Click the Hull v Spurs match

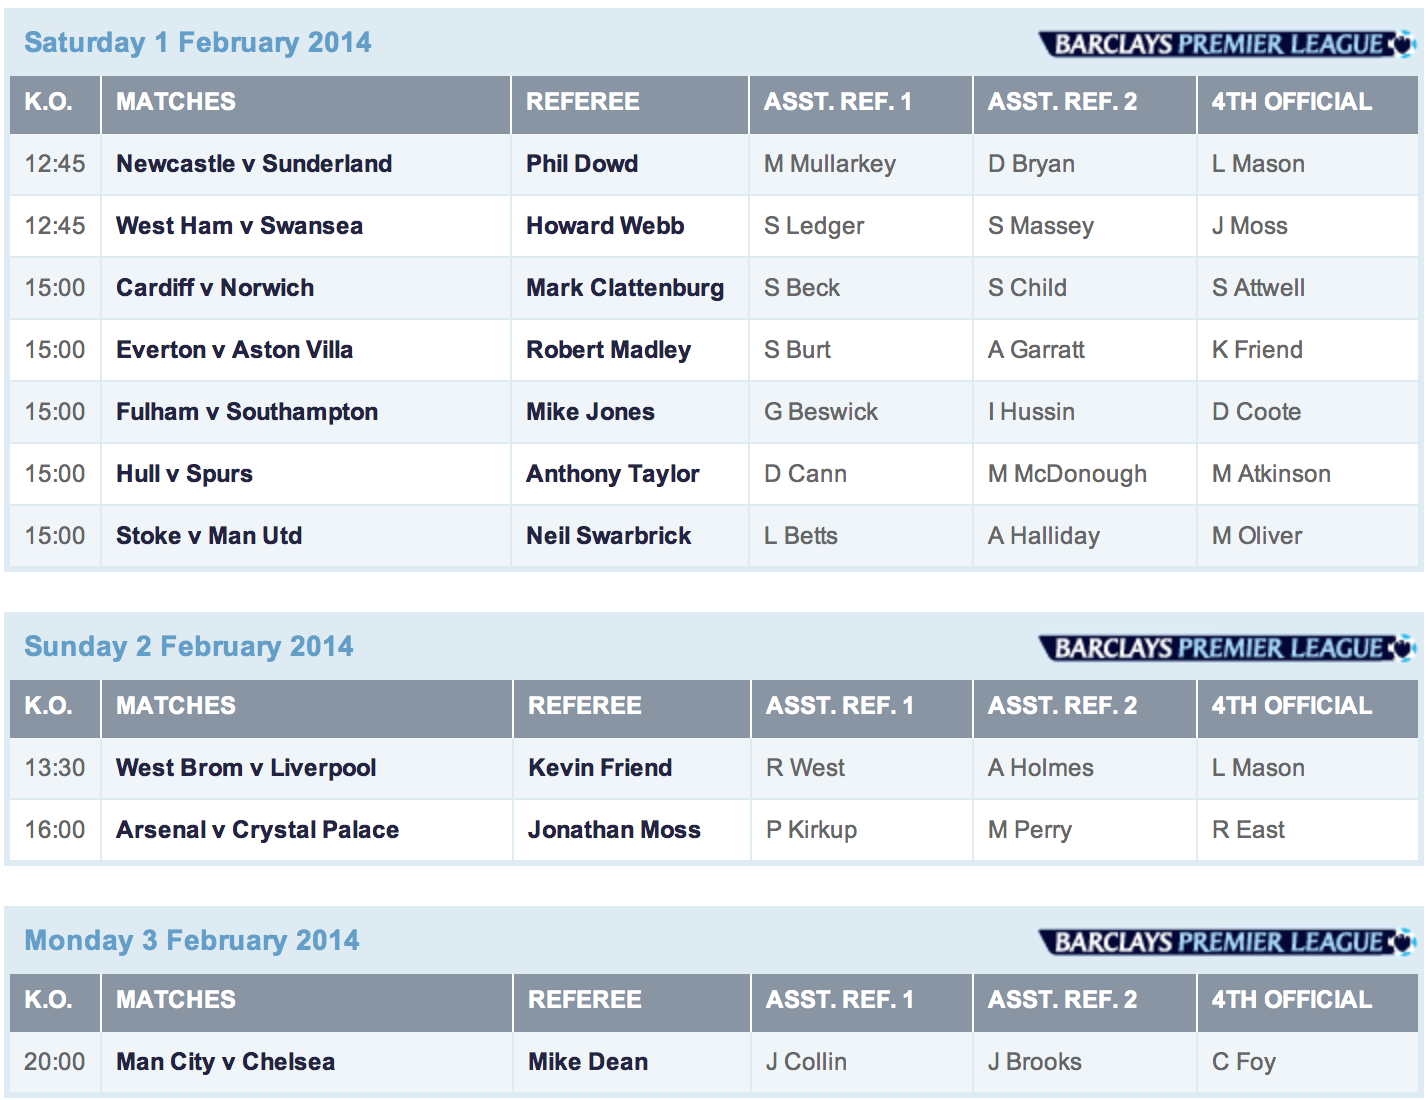(x=184, y=474)
